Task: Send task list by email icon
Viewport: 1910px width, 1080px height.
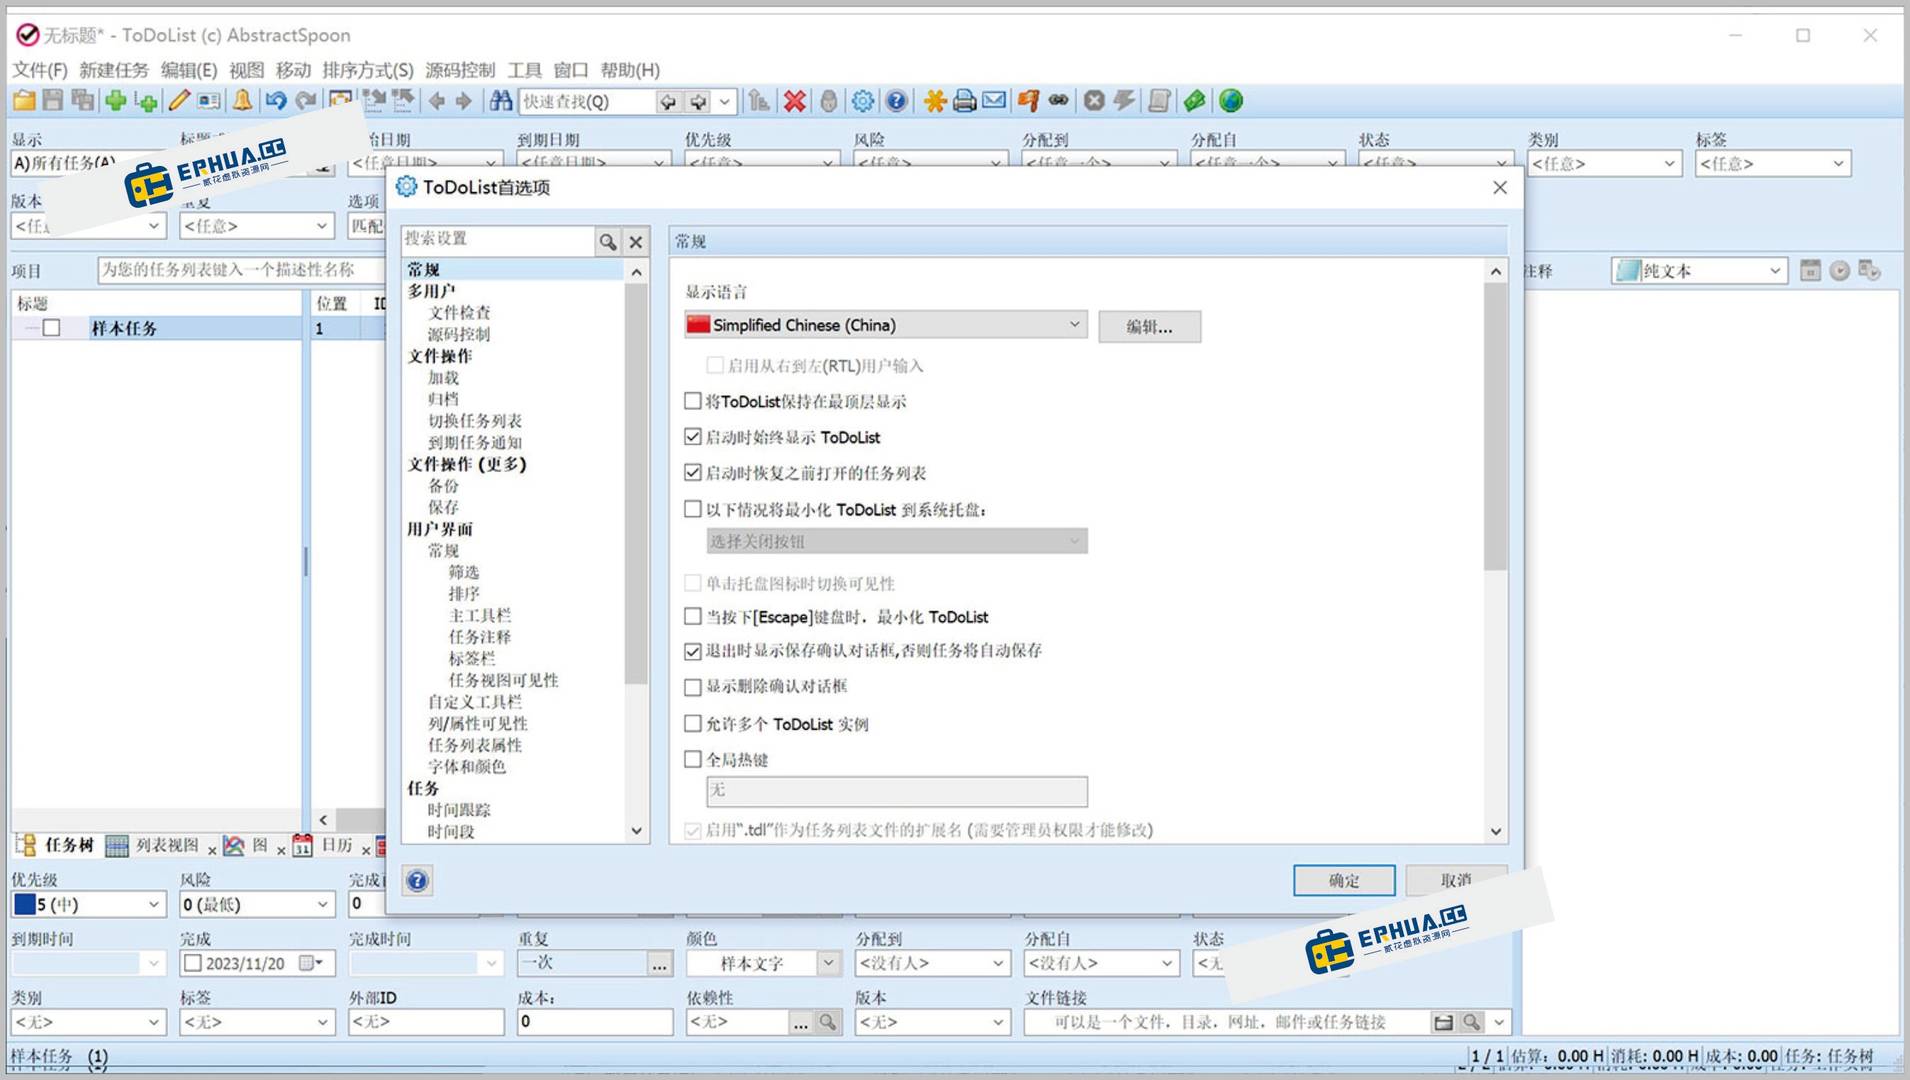Action: [992, 101]
